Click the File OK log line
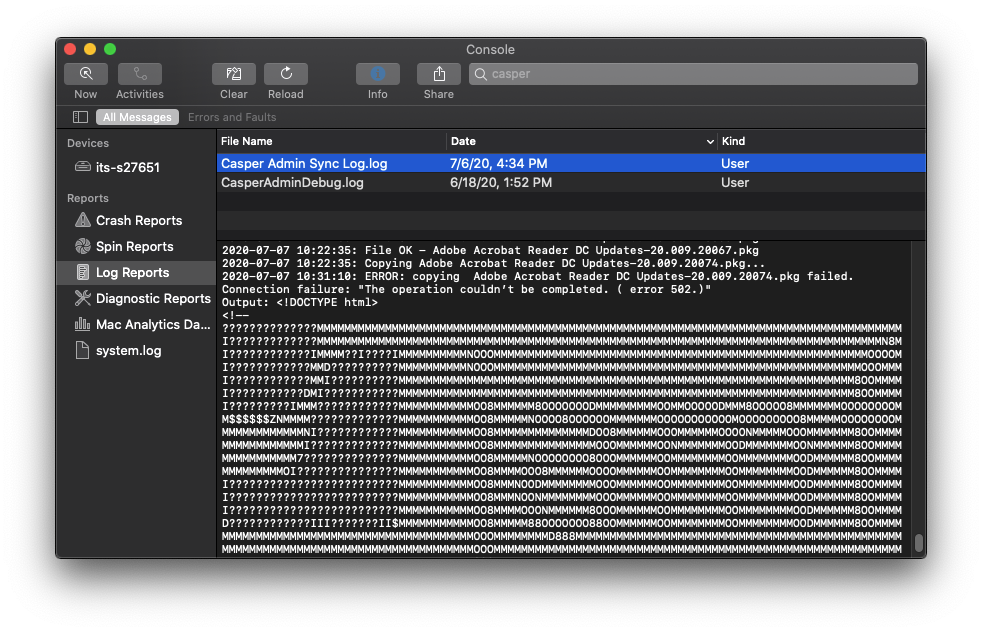Screen dimensions: 982x632 pos(490,250)
